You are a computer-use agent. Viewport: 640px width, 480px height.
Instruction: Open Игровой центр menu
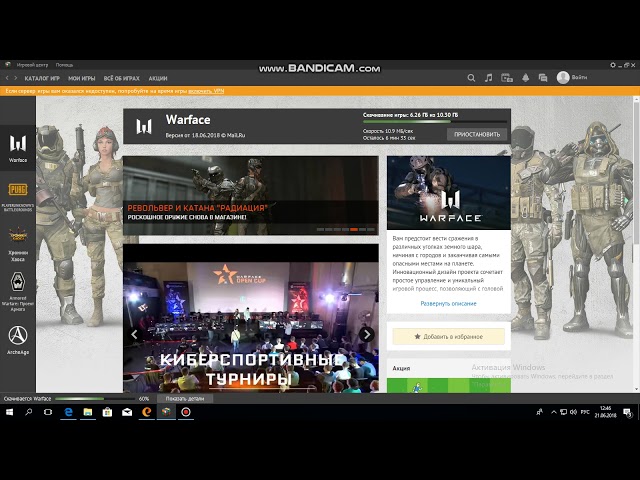coord(32,65)
